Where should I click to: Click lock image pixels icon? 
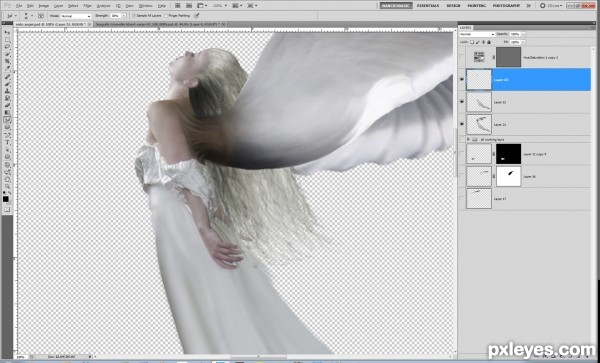(478, 42)
